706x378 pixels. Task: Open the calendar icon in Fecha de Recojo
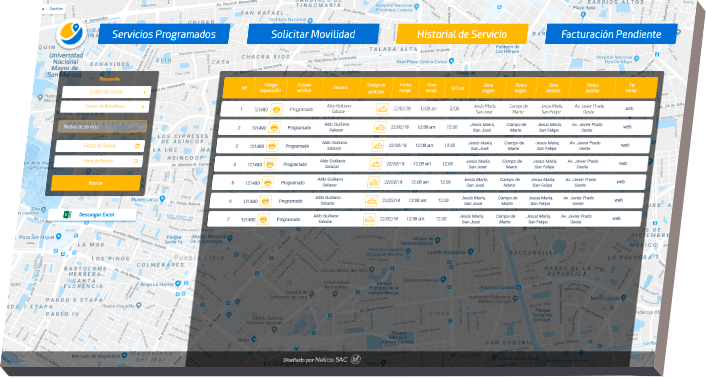click(x=138, y=146)
